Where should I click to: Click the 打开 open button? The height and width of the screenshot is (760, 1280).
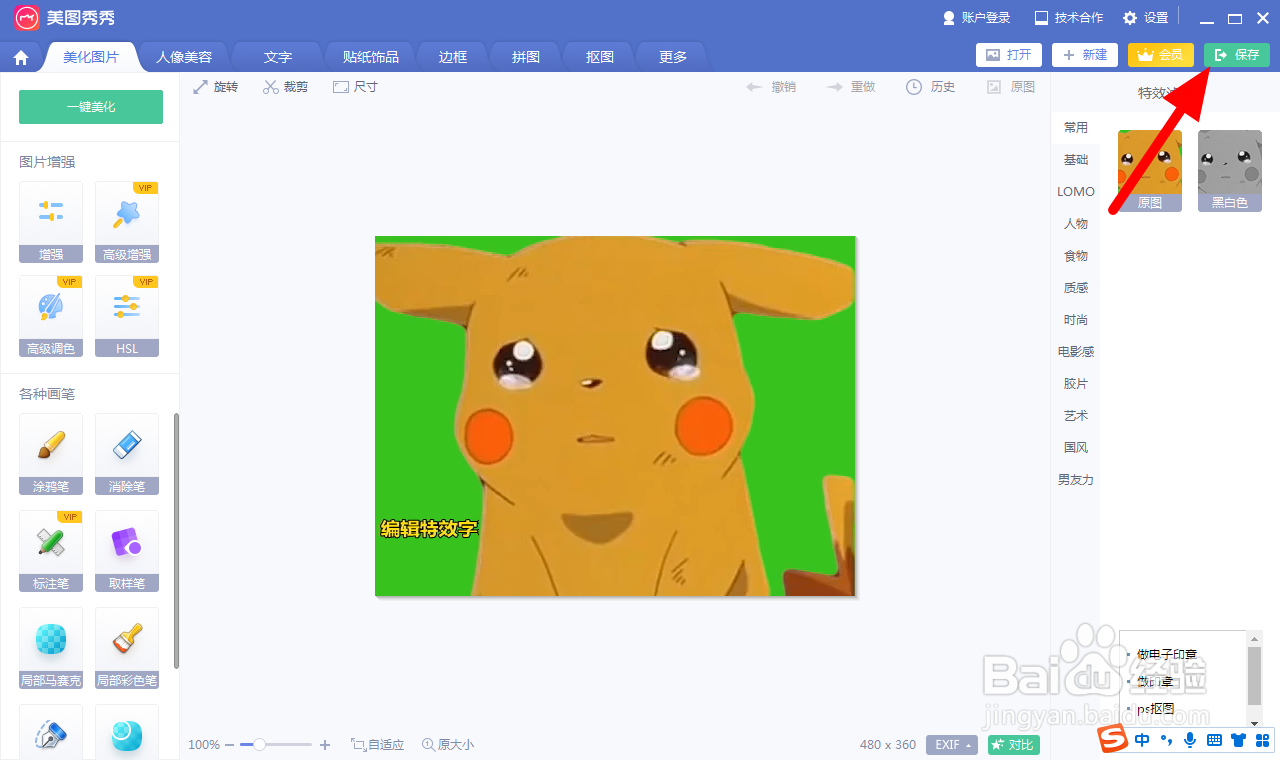[x=1009, y=55]
